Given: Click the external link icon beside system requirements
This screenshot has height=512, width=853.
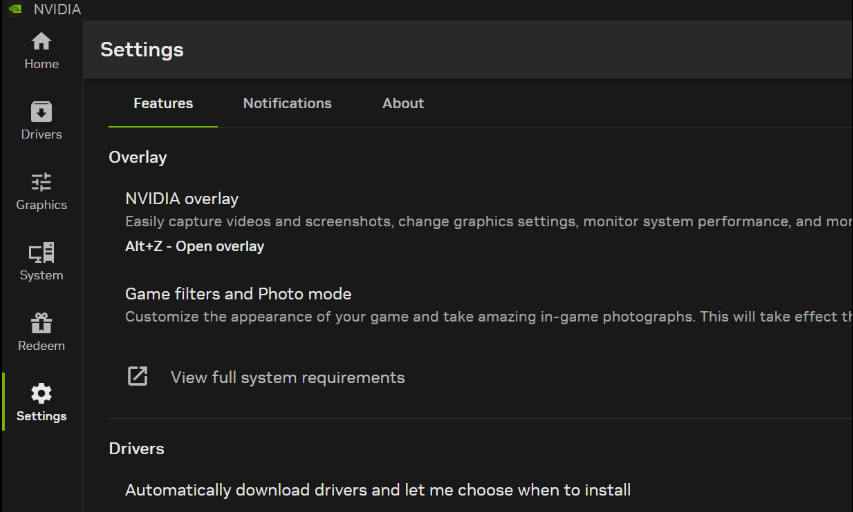Looking at the screenshot, I should (x=137, y=376).
